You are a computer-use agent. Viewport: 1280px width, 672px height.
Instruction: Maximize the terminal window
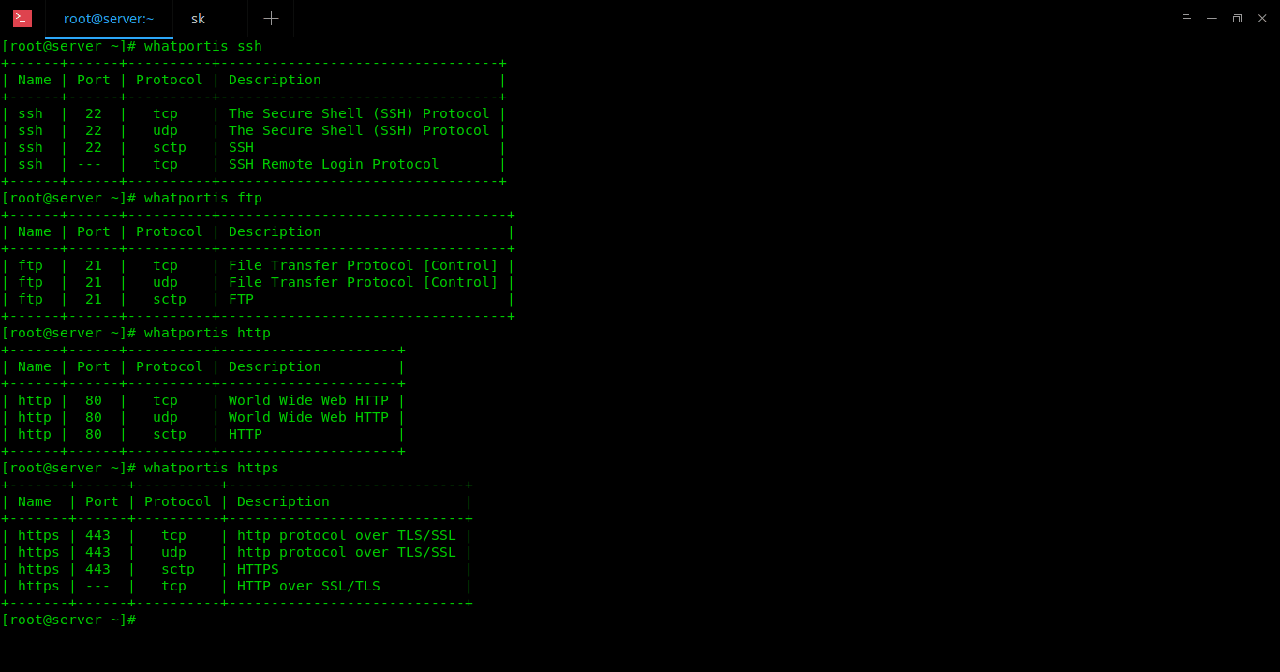tap(1237, 18)
